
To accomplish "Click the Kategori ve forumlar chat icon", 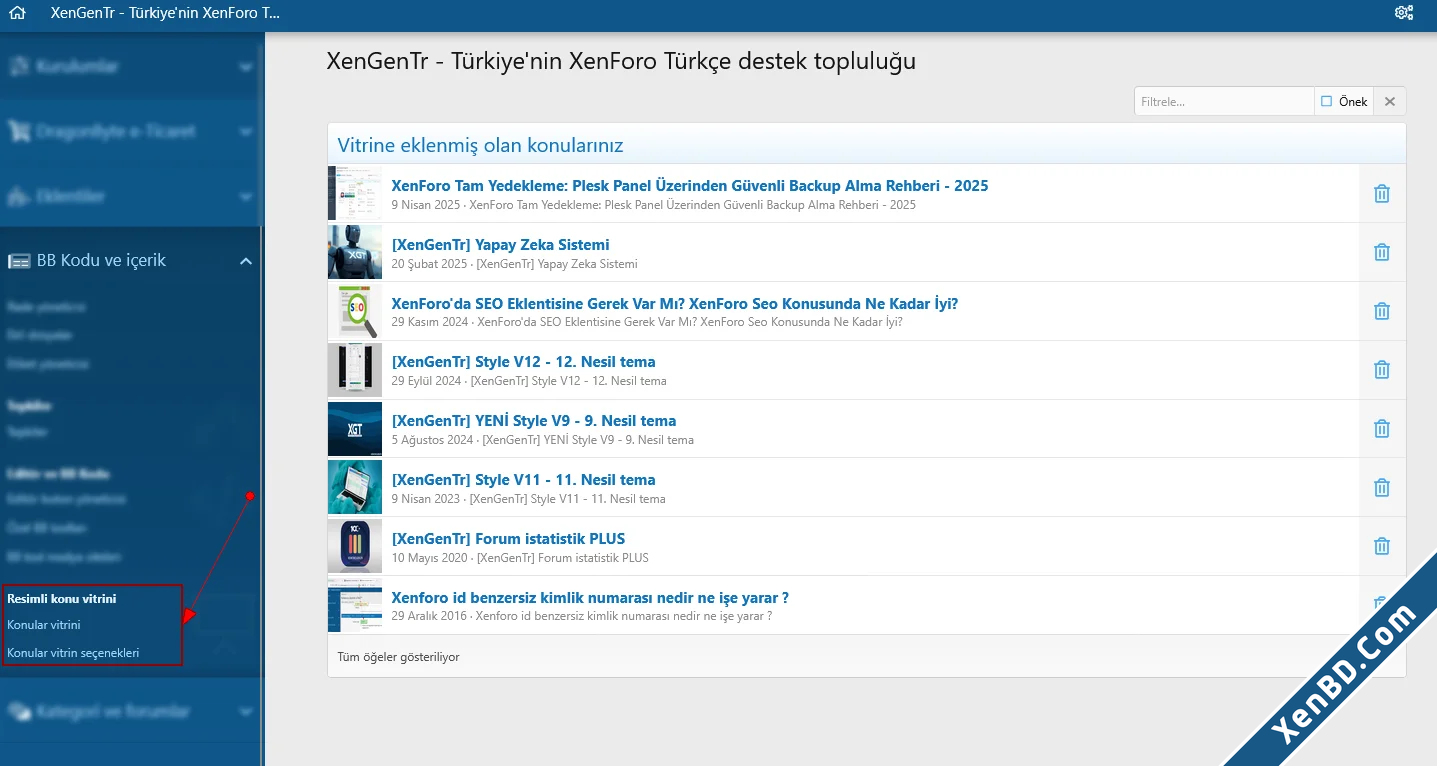I will [19, 711].
